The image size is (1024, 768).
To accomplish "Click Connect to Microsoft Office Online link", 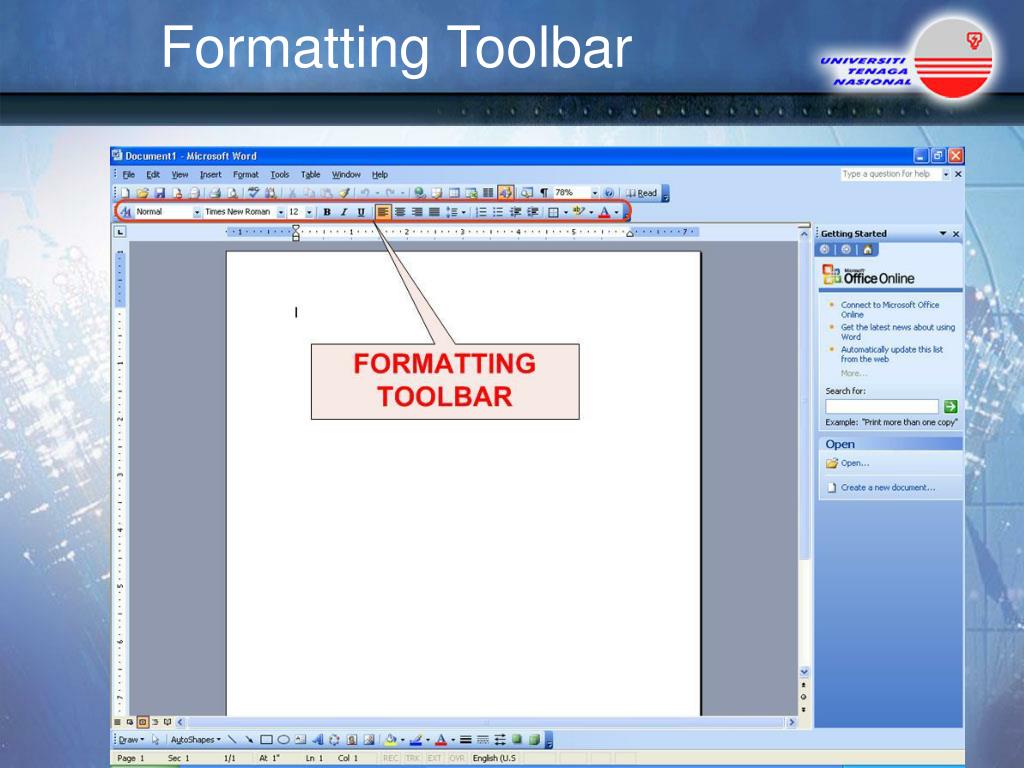I will point(889,310).
